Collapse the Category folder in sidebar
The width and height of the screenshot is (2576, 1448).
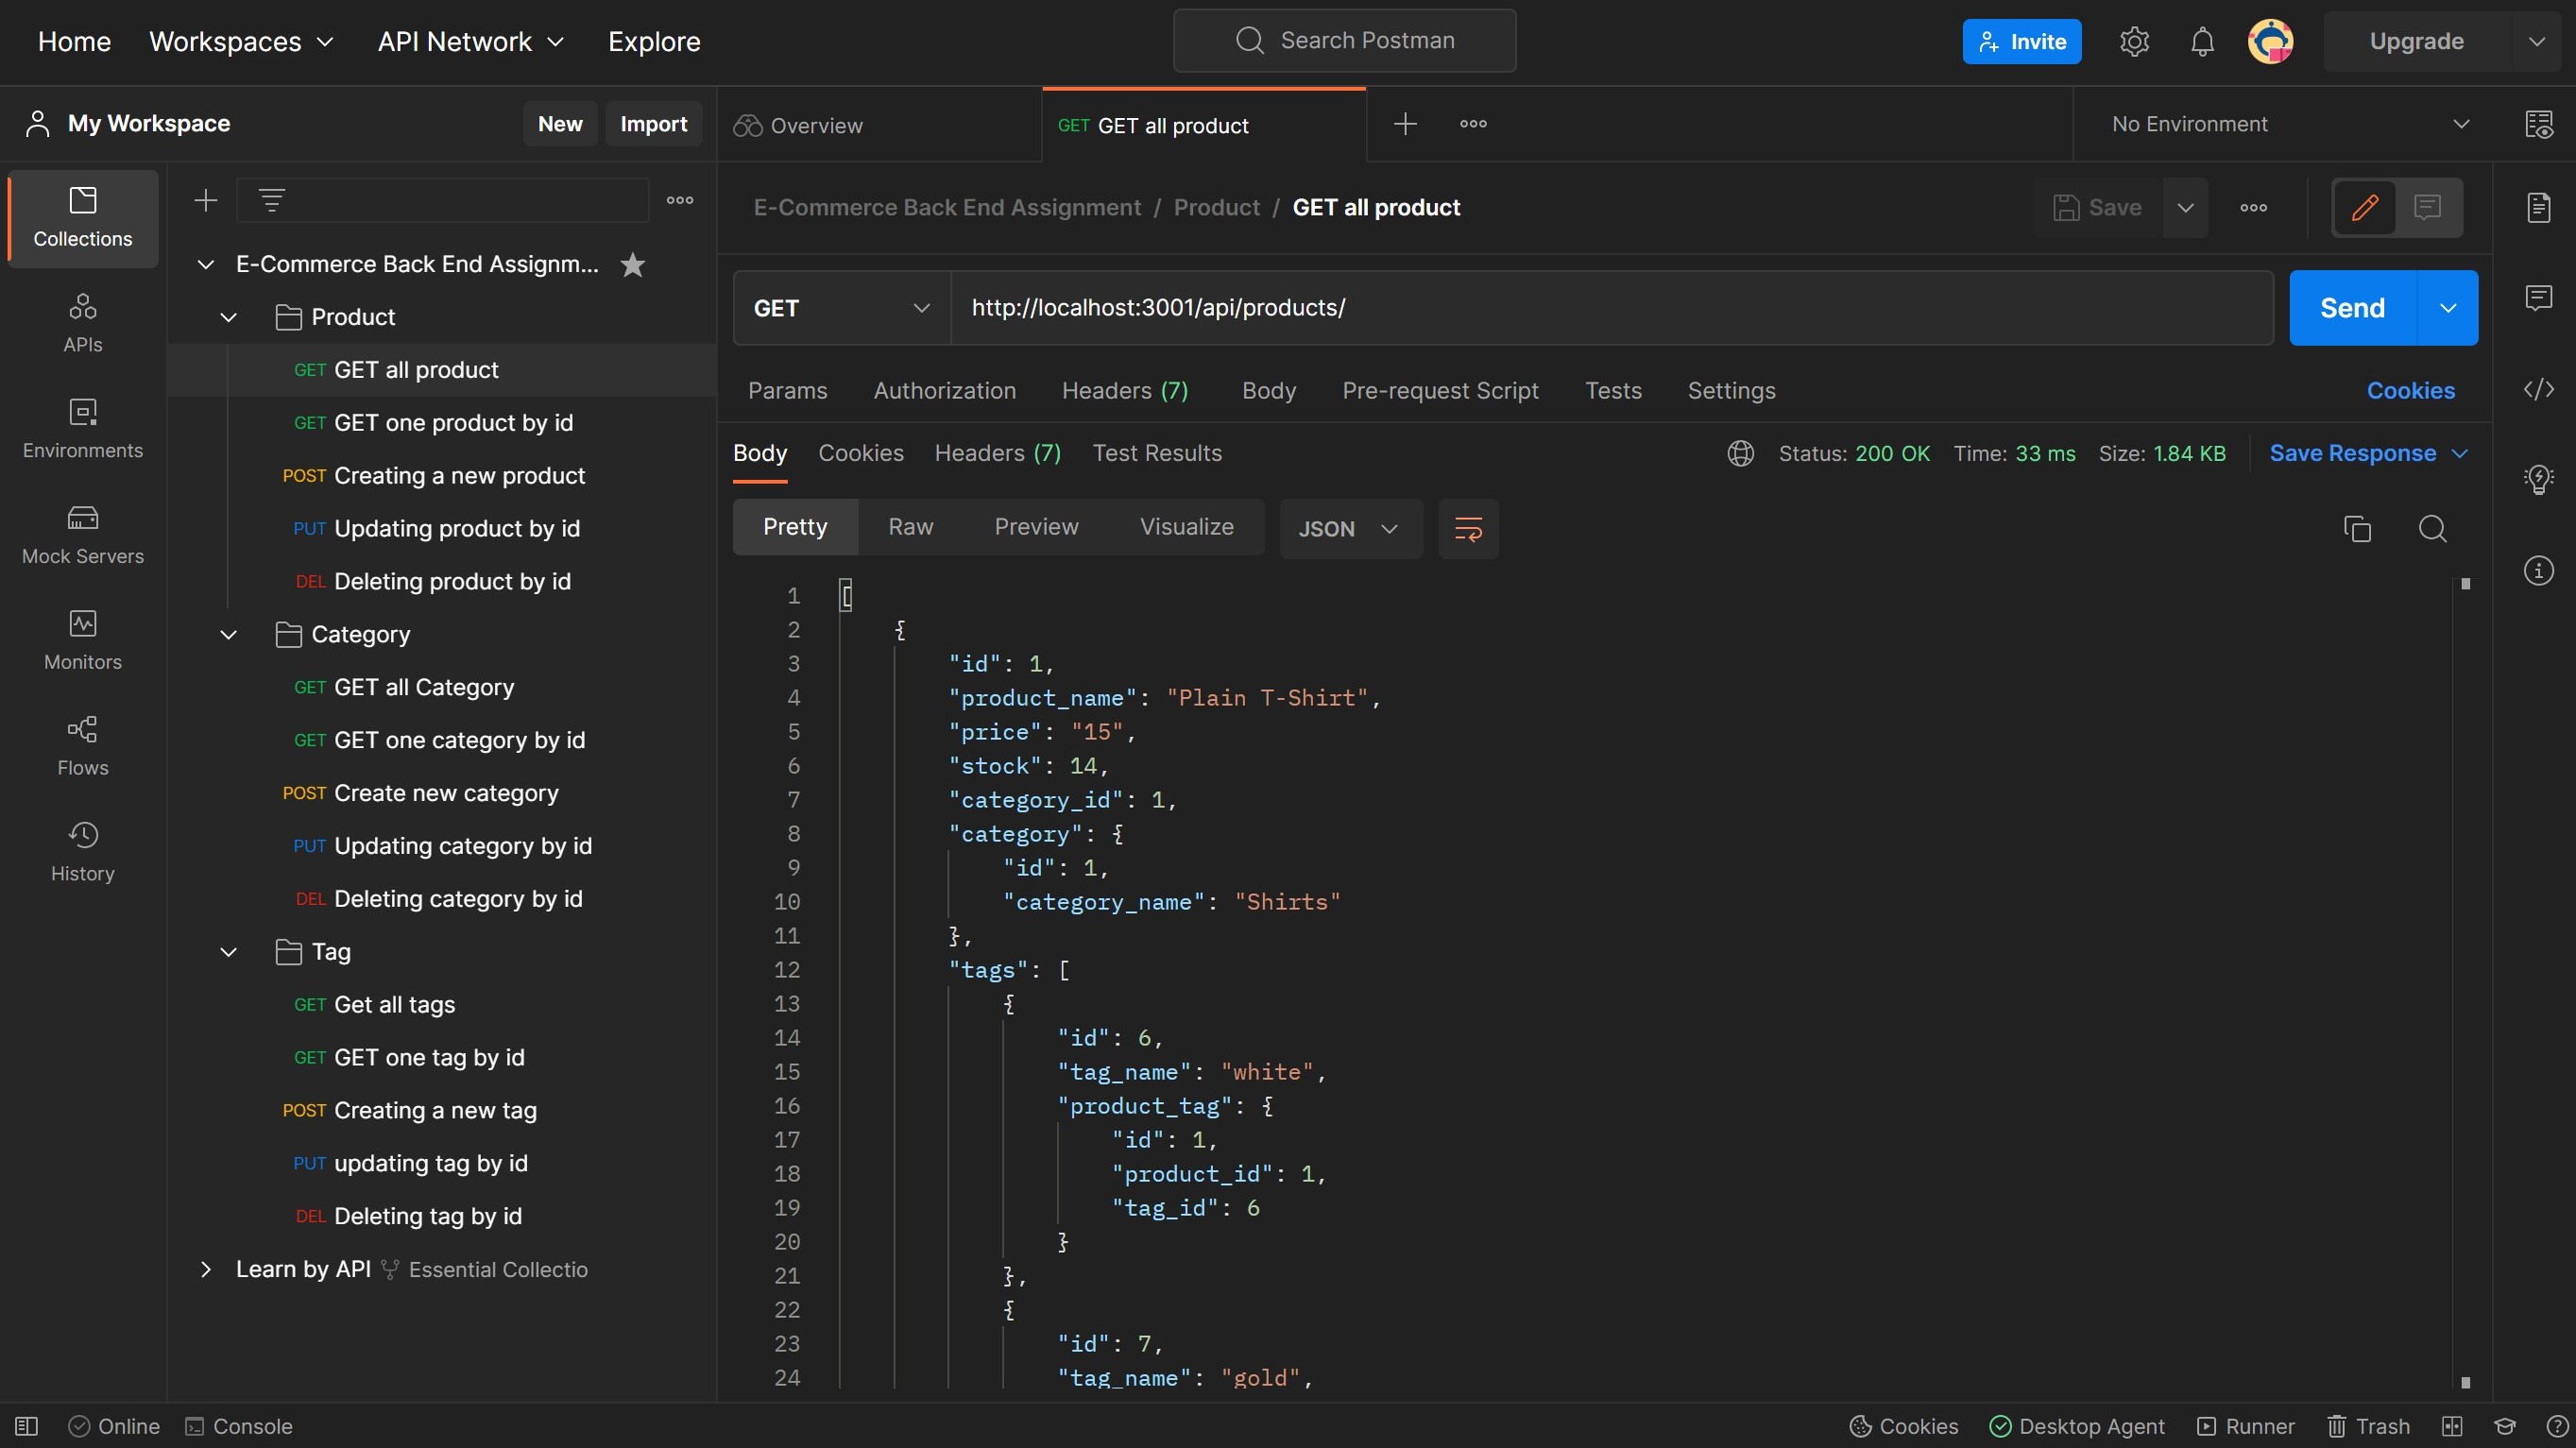click(227, 636)
